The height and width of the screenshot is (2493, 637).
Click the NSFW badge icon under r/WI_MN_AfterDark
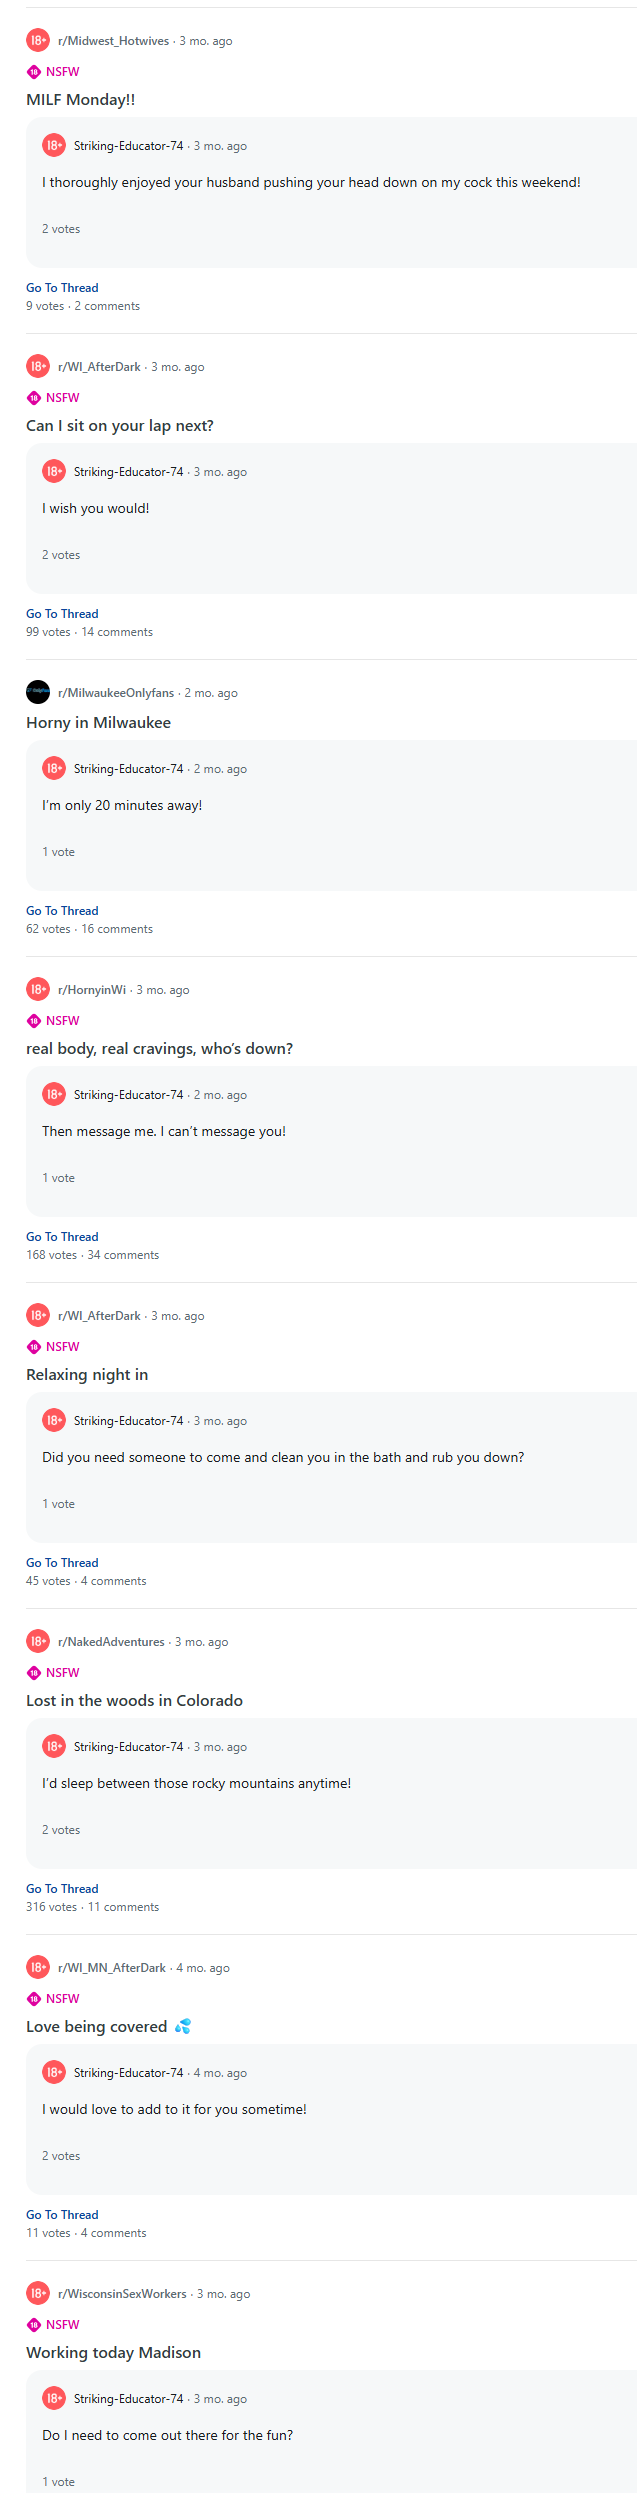point(34,1998)
